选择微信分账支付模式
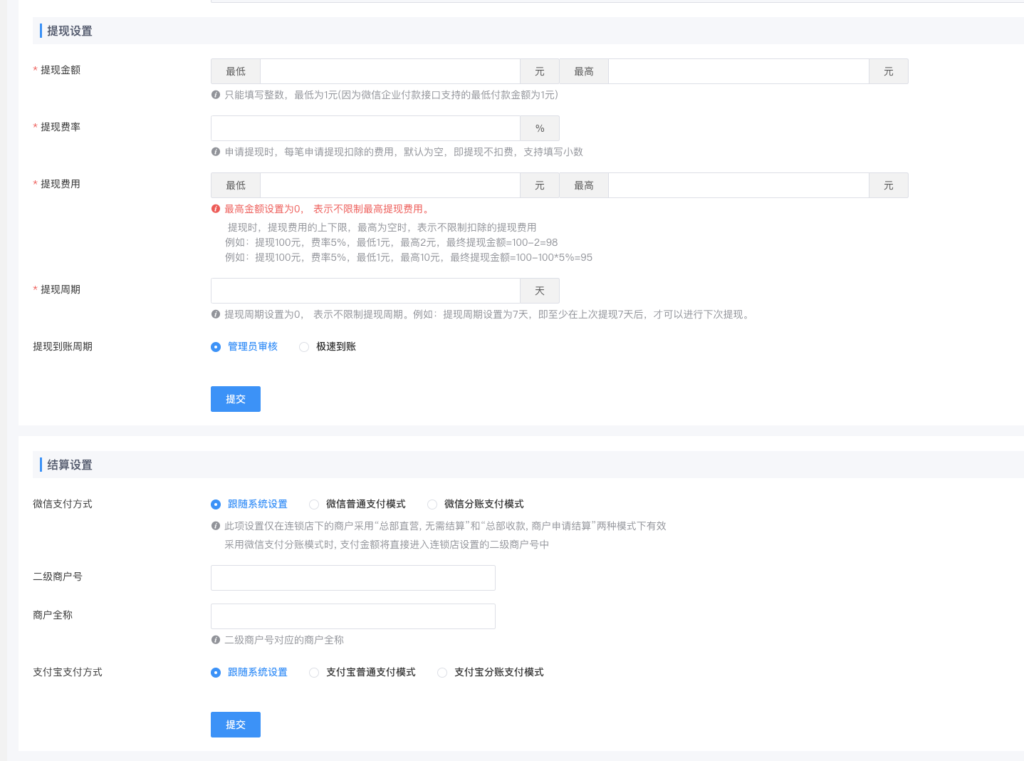 431,504
